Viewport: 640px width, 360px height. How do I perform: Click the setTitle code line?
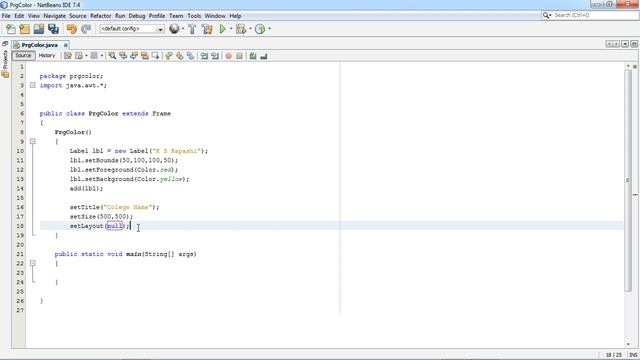(114, 207)
